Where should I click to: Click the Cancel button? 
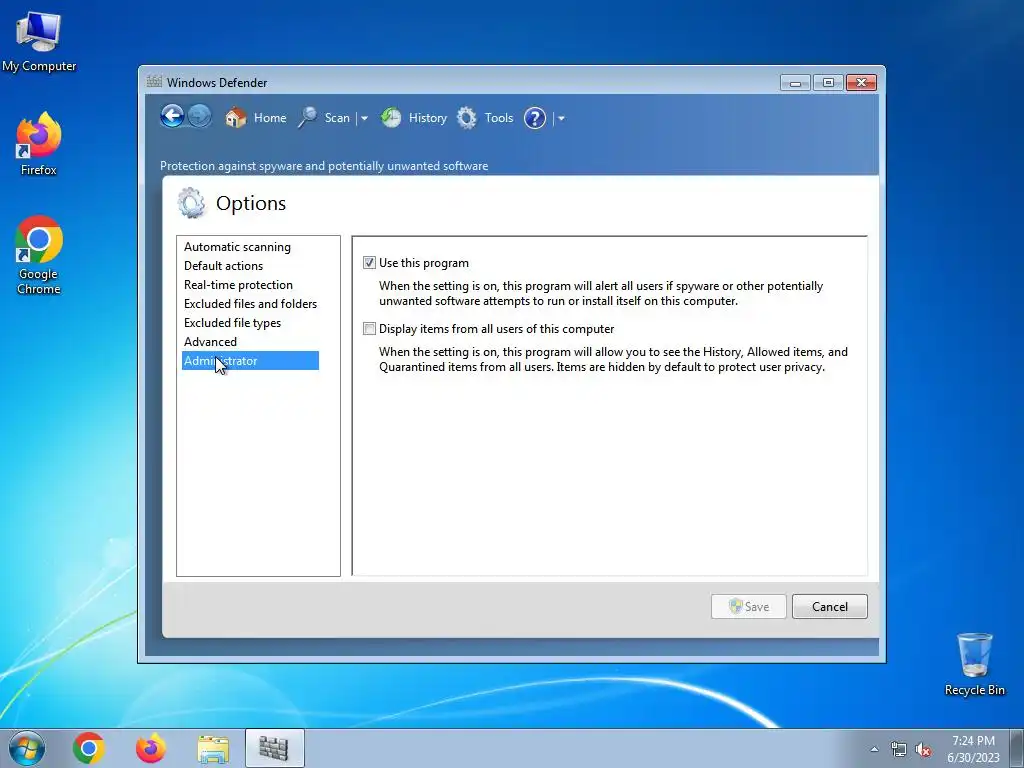click(x=830, y=607)
